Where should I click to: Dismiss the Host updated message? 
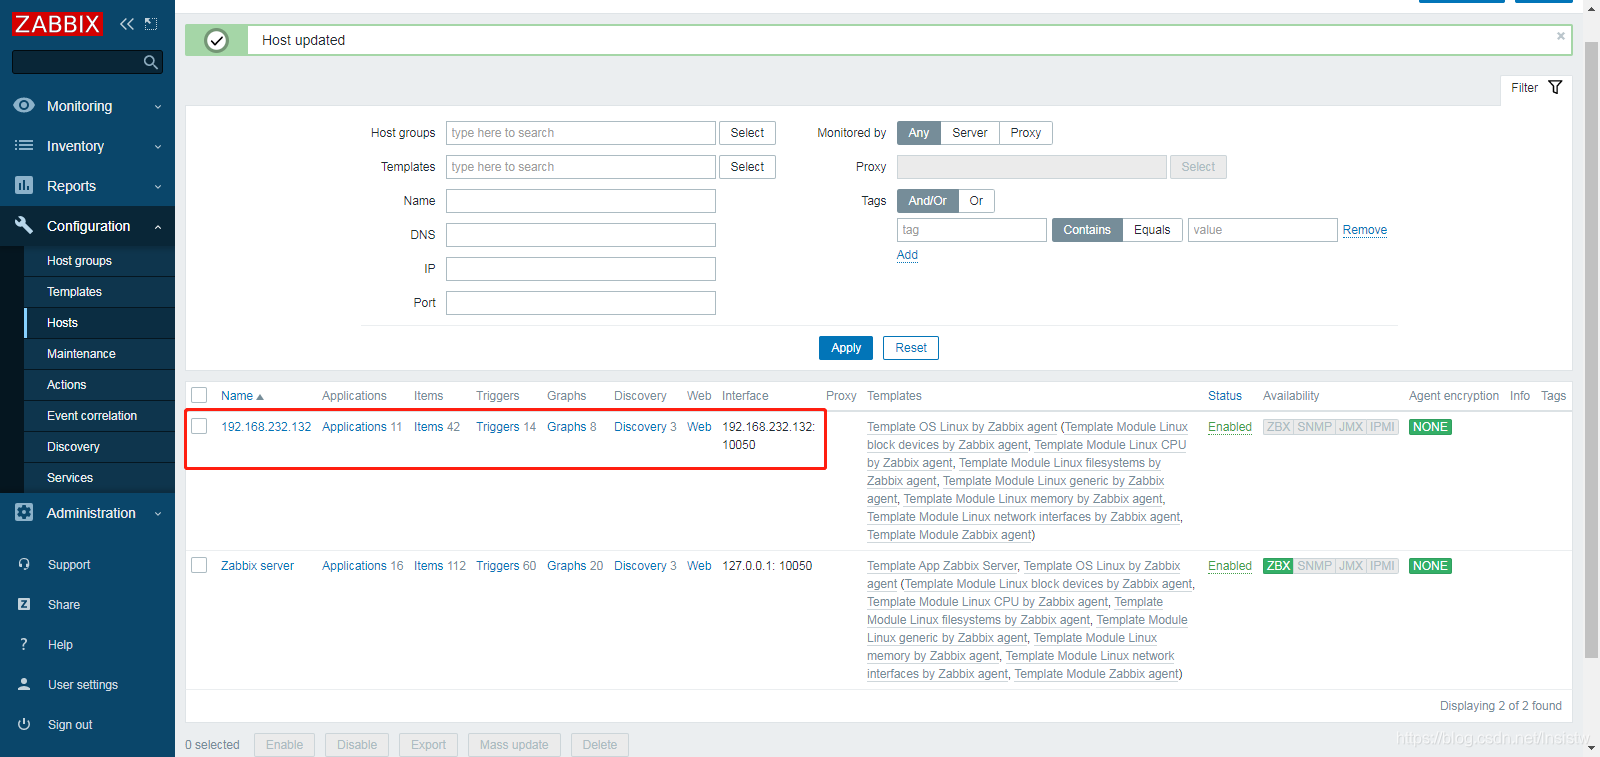(1560, 36)
